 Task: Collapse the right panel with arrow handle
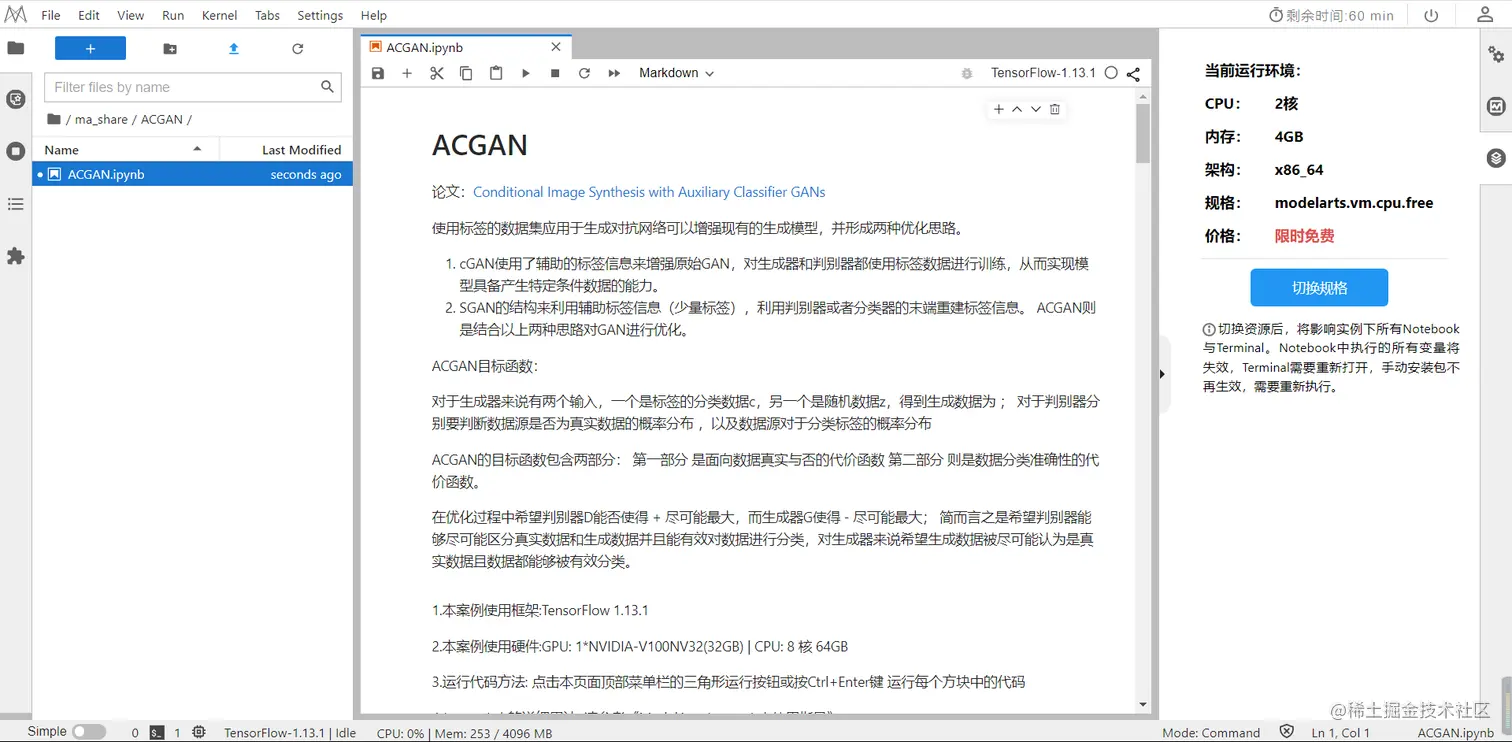click(x=1162, y=374)
